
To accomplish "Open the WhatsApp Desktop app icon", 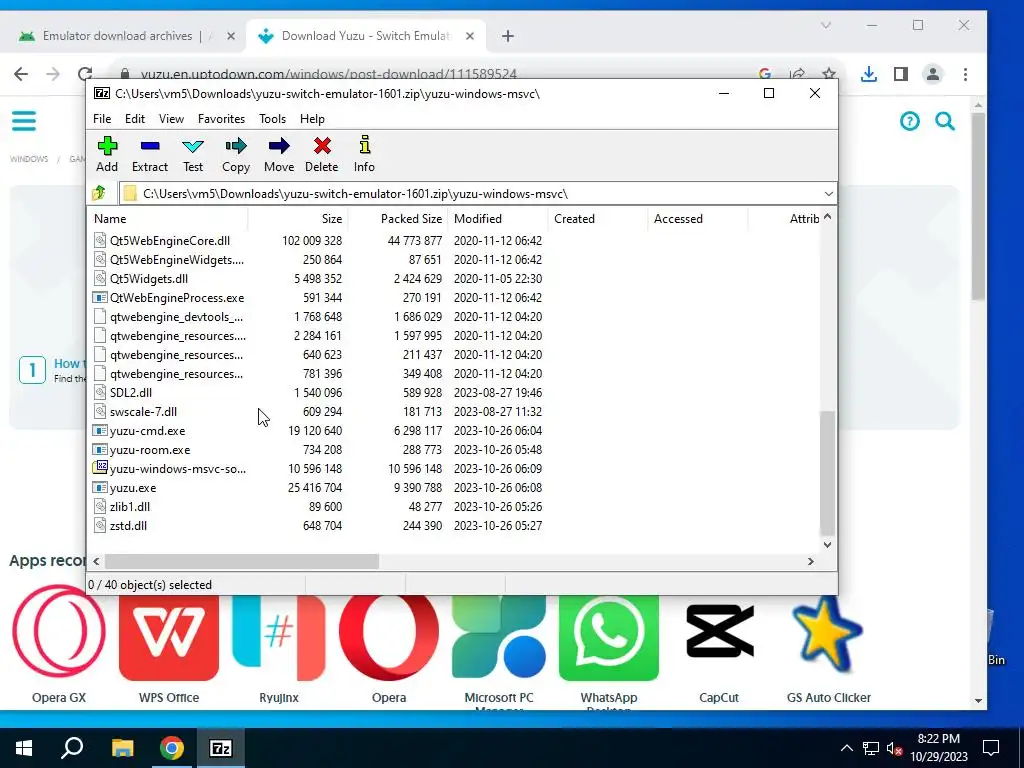I will pos(609,637).
